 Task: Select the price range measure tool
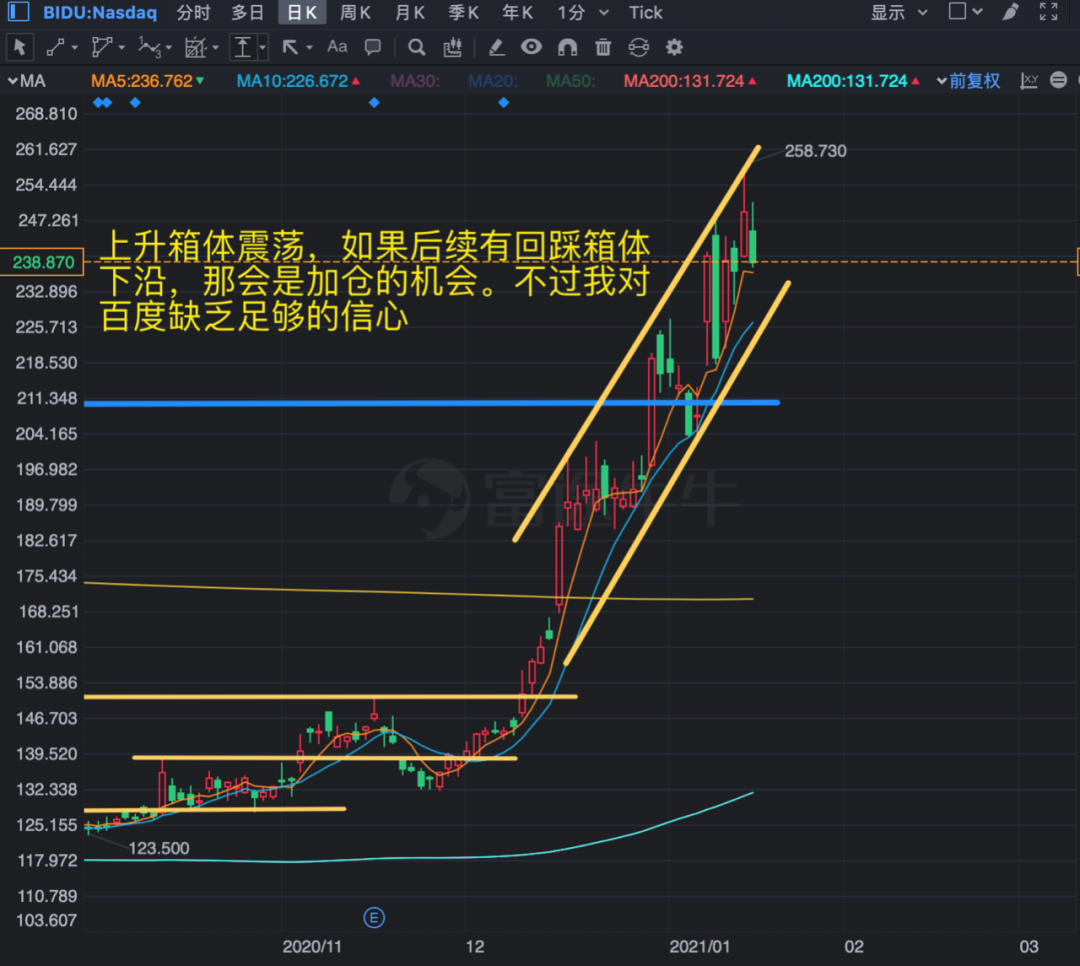pos(242,47)
